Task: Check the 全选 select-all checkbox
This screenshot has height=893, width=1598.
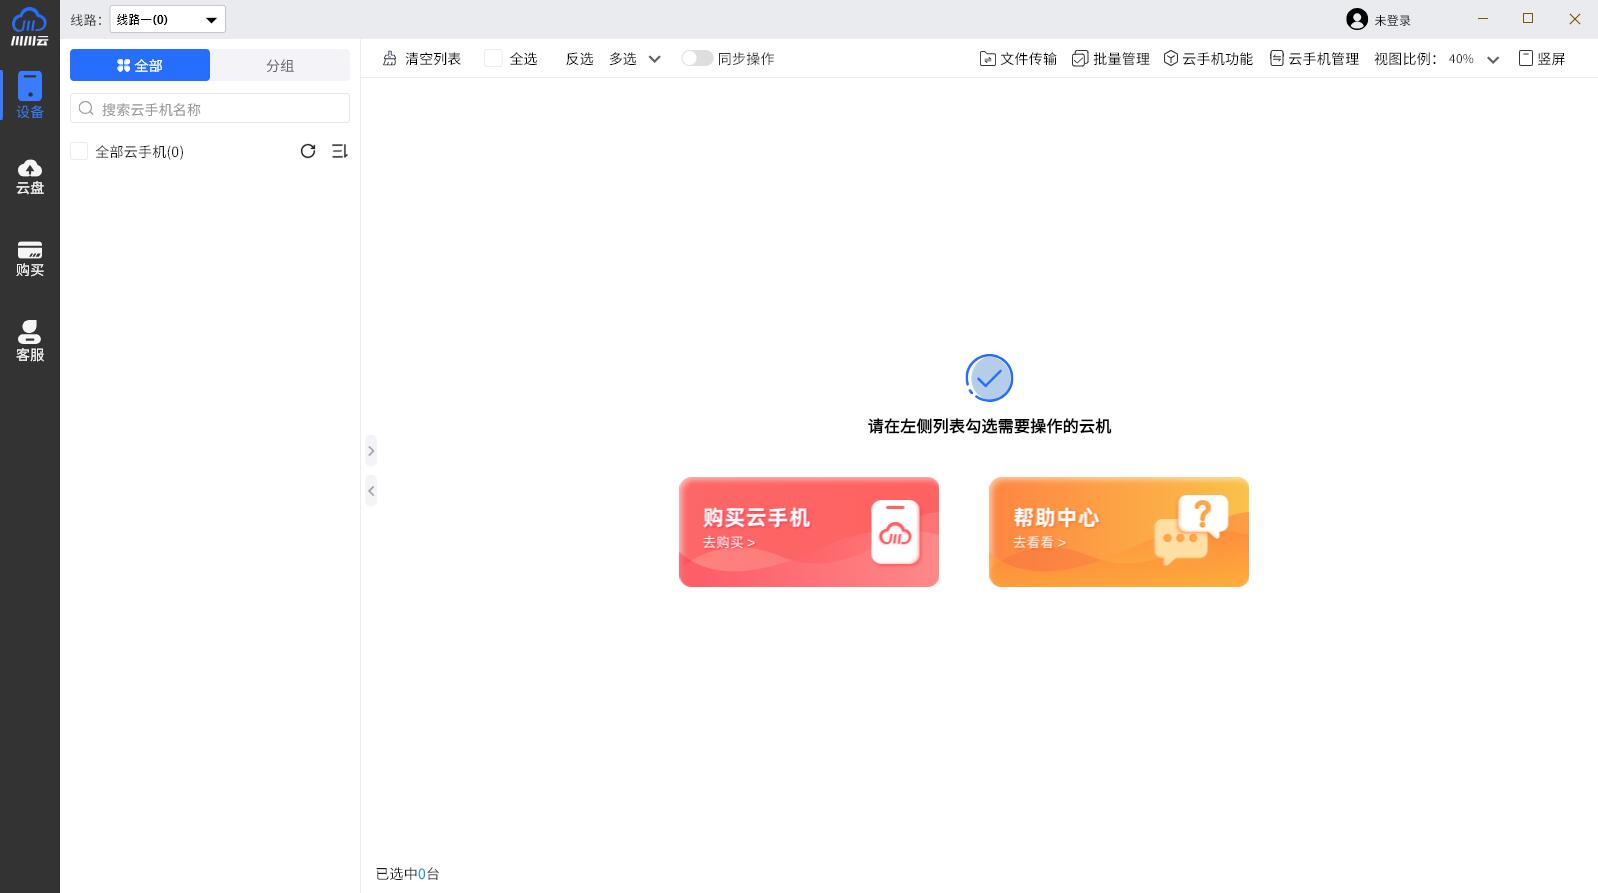Action: [493, 59]
